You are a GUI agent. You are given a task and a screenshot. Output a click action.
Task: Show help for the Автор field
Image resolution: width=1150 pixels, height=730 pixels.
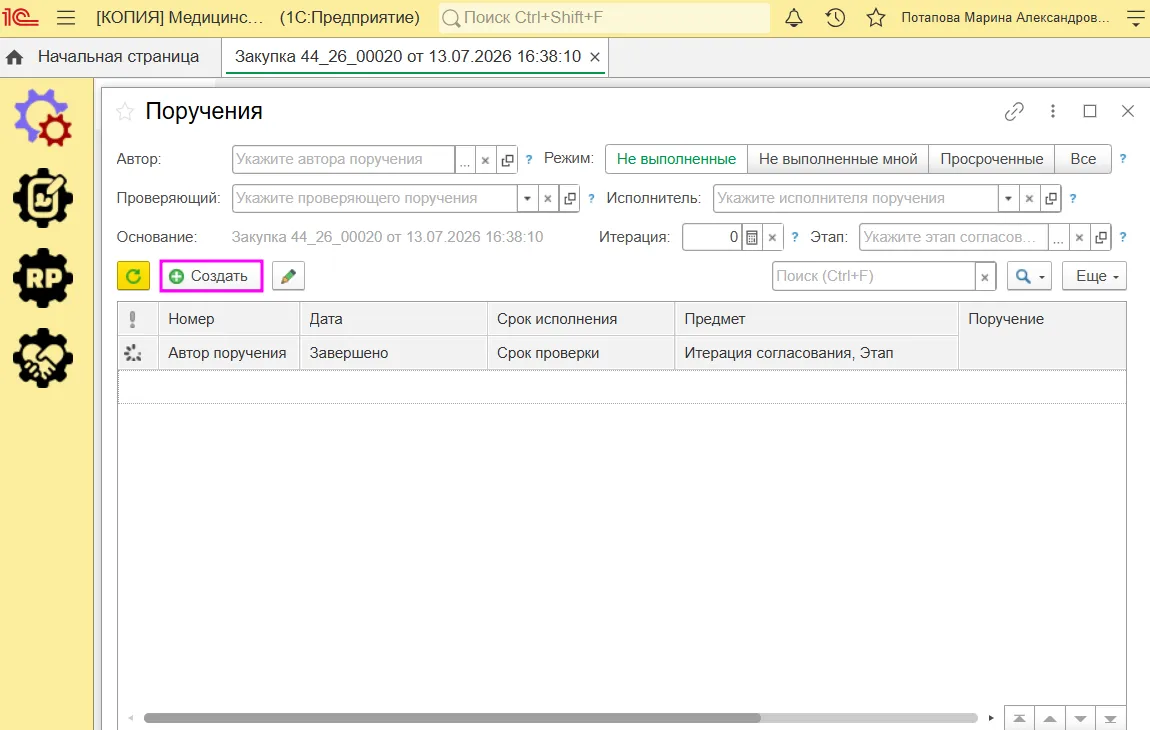click(529, 159)
